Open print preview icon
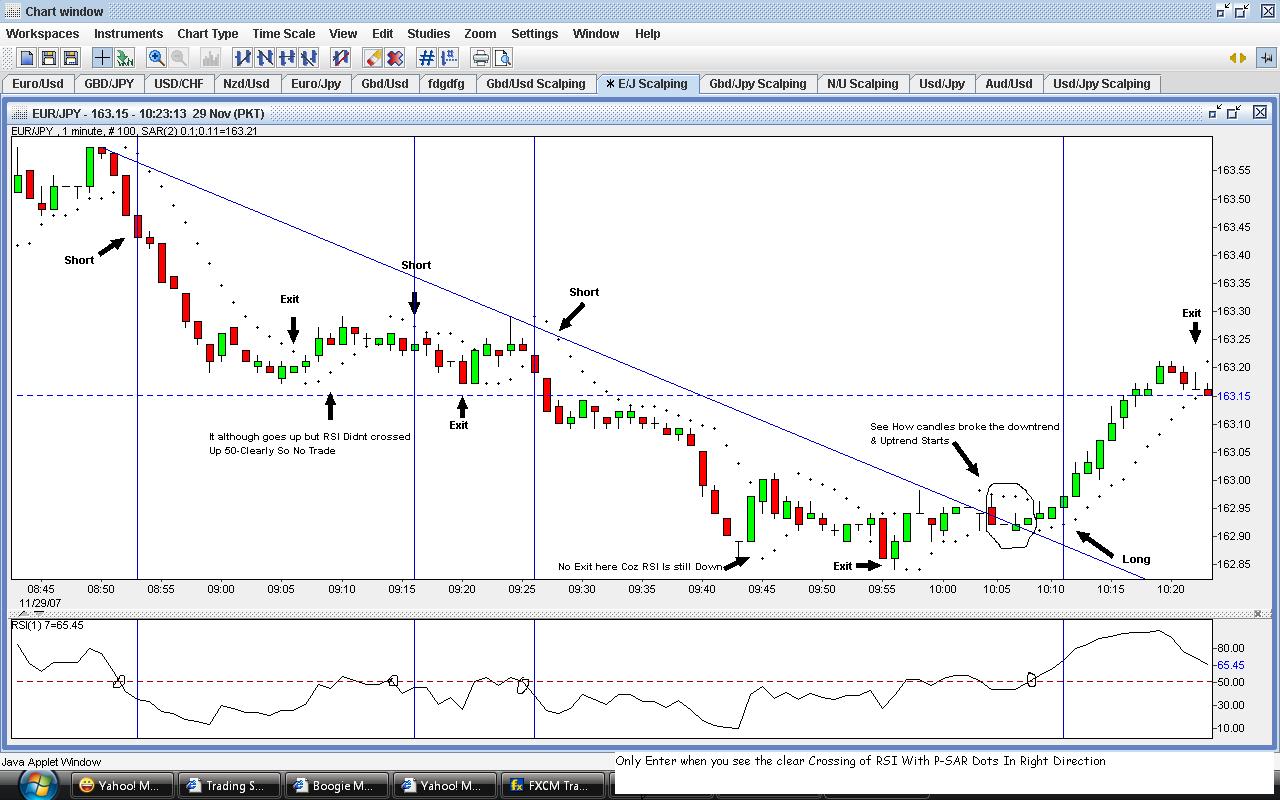The width and height of the screenshot is (1280, 800). coord(502,58)
